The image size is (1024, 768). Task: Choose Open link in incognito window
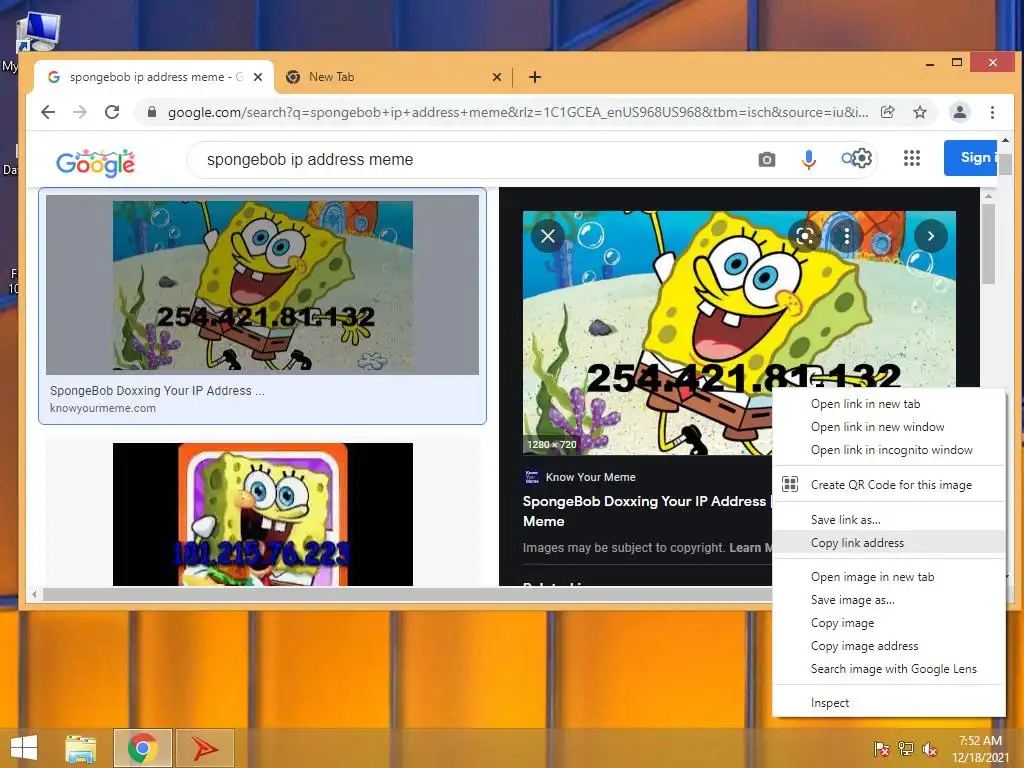tap(888, 450)
